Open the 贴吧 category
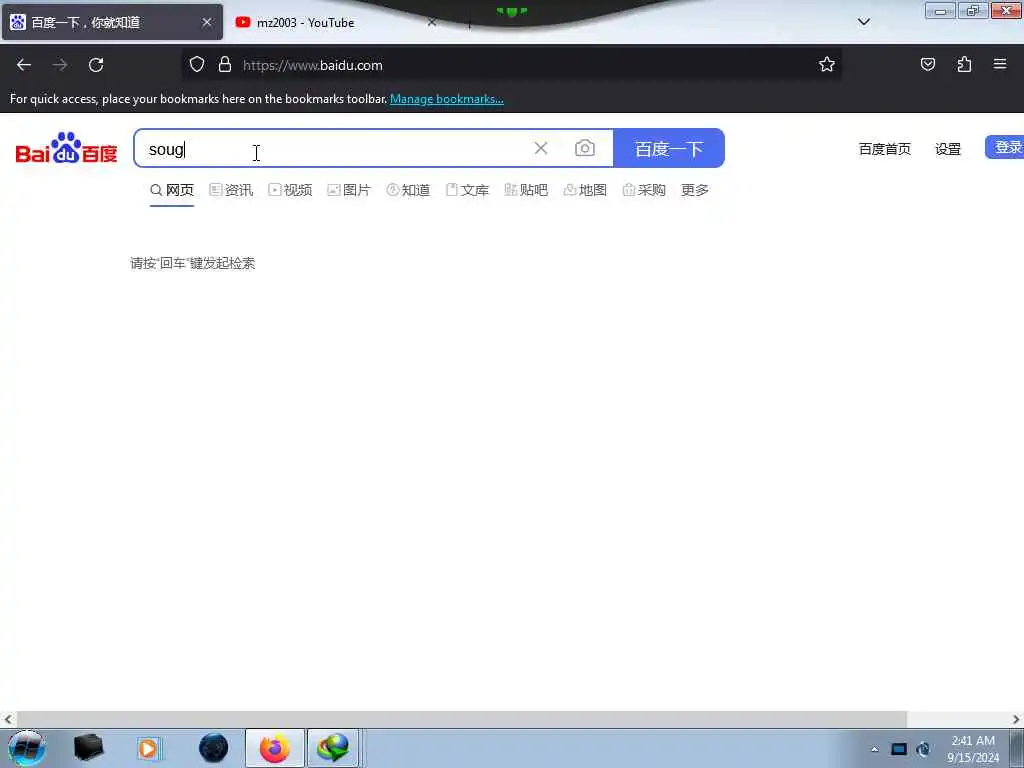 point(526,190)
